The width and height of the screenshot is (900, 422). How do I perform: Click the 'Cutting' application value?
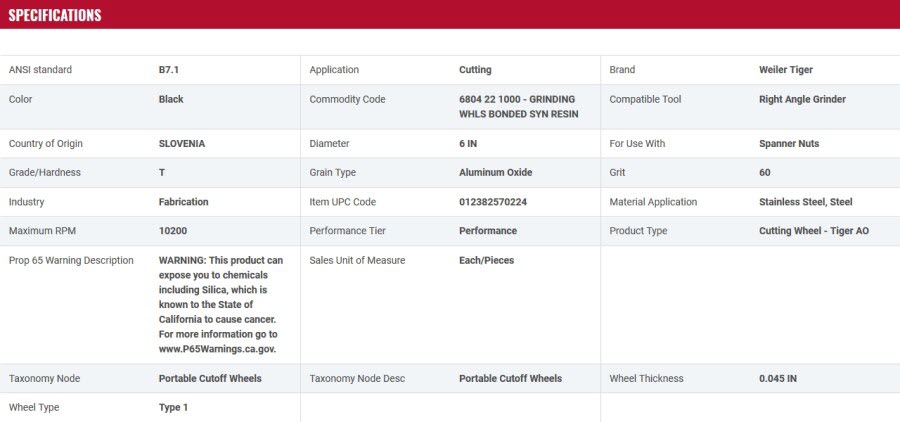pyautogui.click(x=475, y=70)
